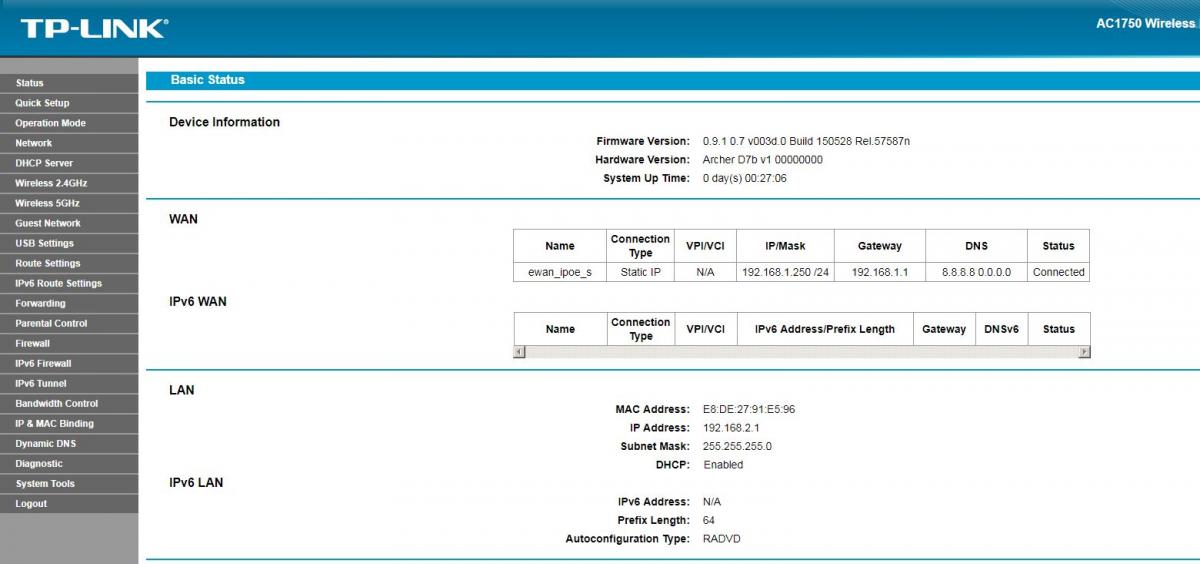Screen dimensions: 1200x564
Task: Click the LAN MAC address value
Action: click(x=749, y=409)
